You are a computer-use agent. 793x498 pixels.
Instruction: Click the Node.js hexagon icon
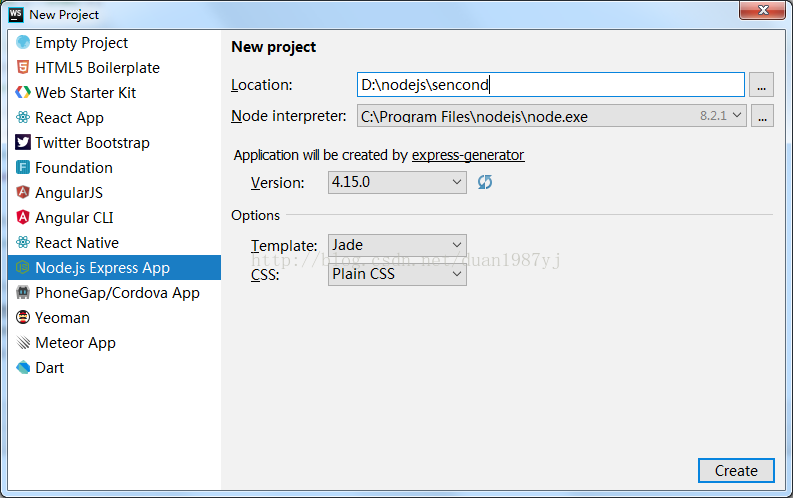23,267
